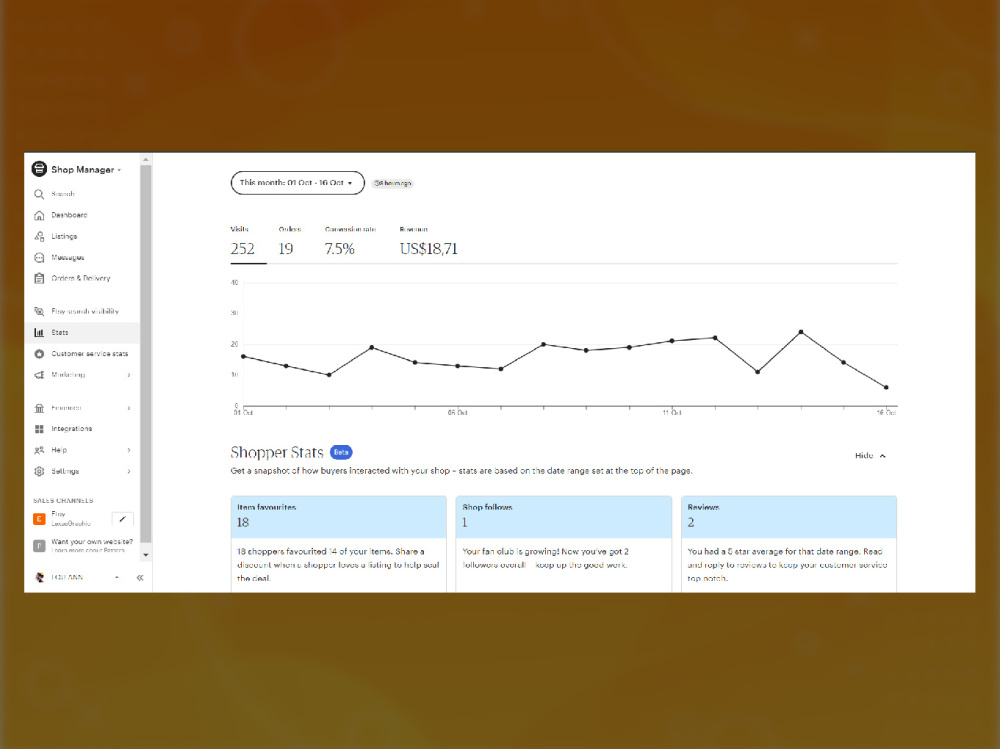The width and height of the screenshot is (1000, 749).
Task: Click the Help people icon
Action: point(39,450)
